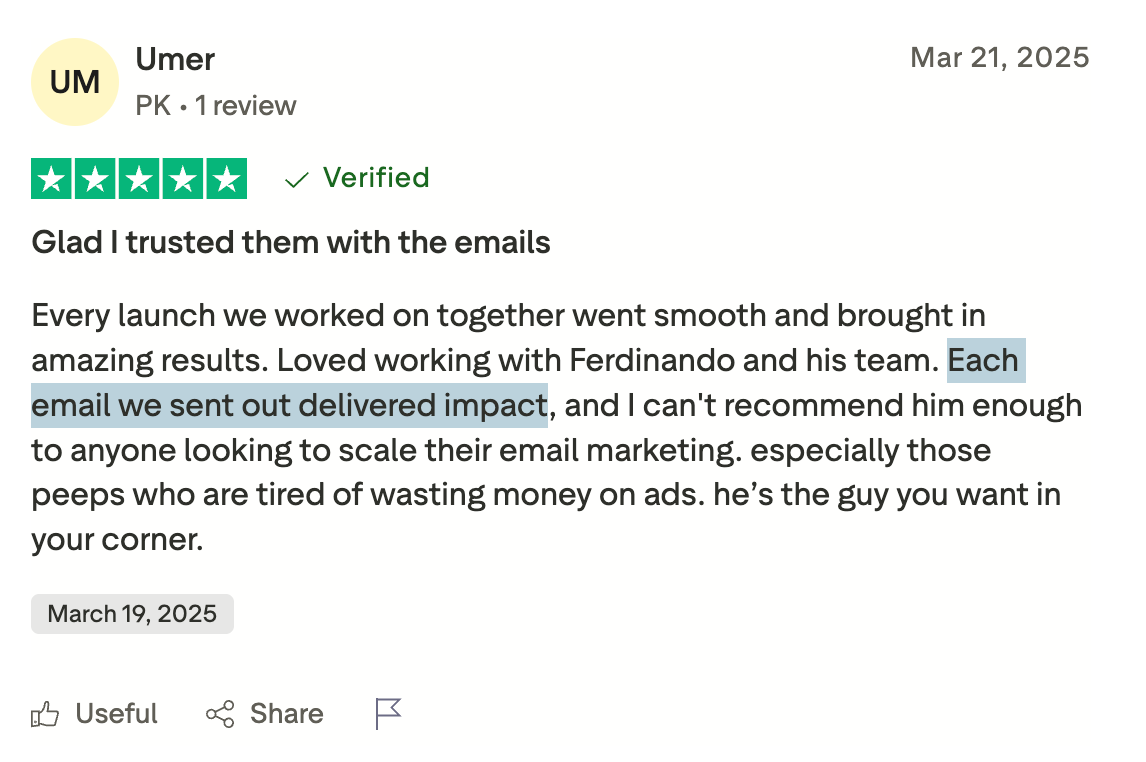Flag this review with the flag icon
This screenshot has width=1146, height=762.
[x=388, y=714]
